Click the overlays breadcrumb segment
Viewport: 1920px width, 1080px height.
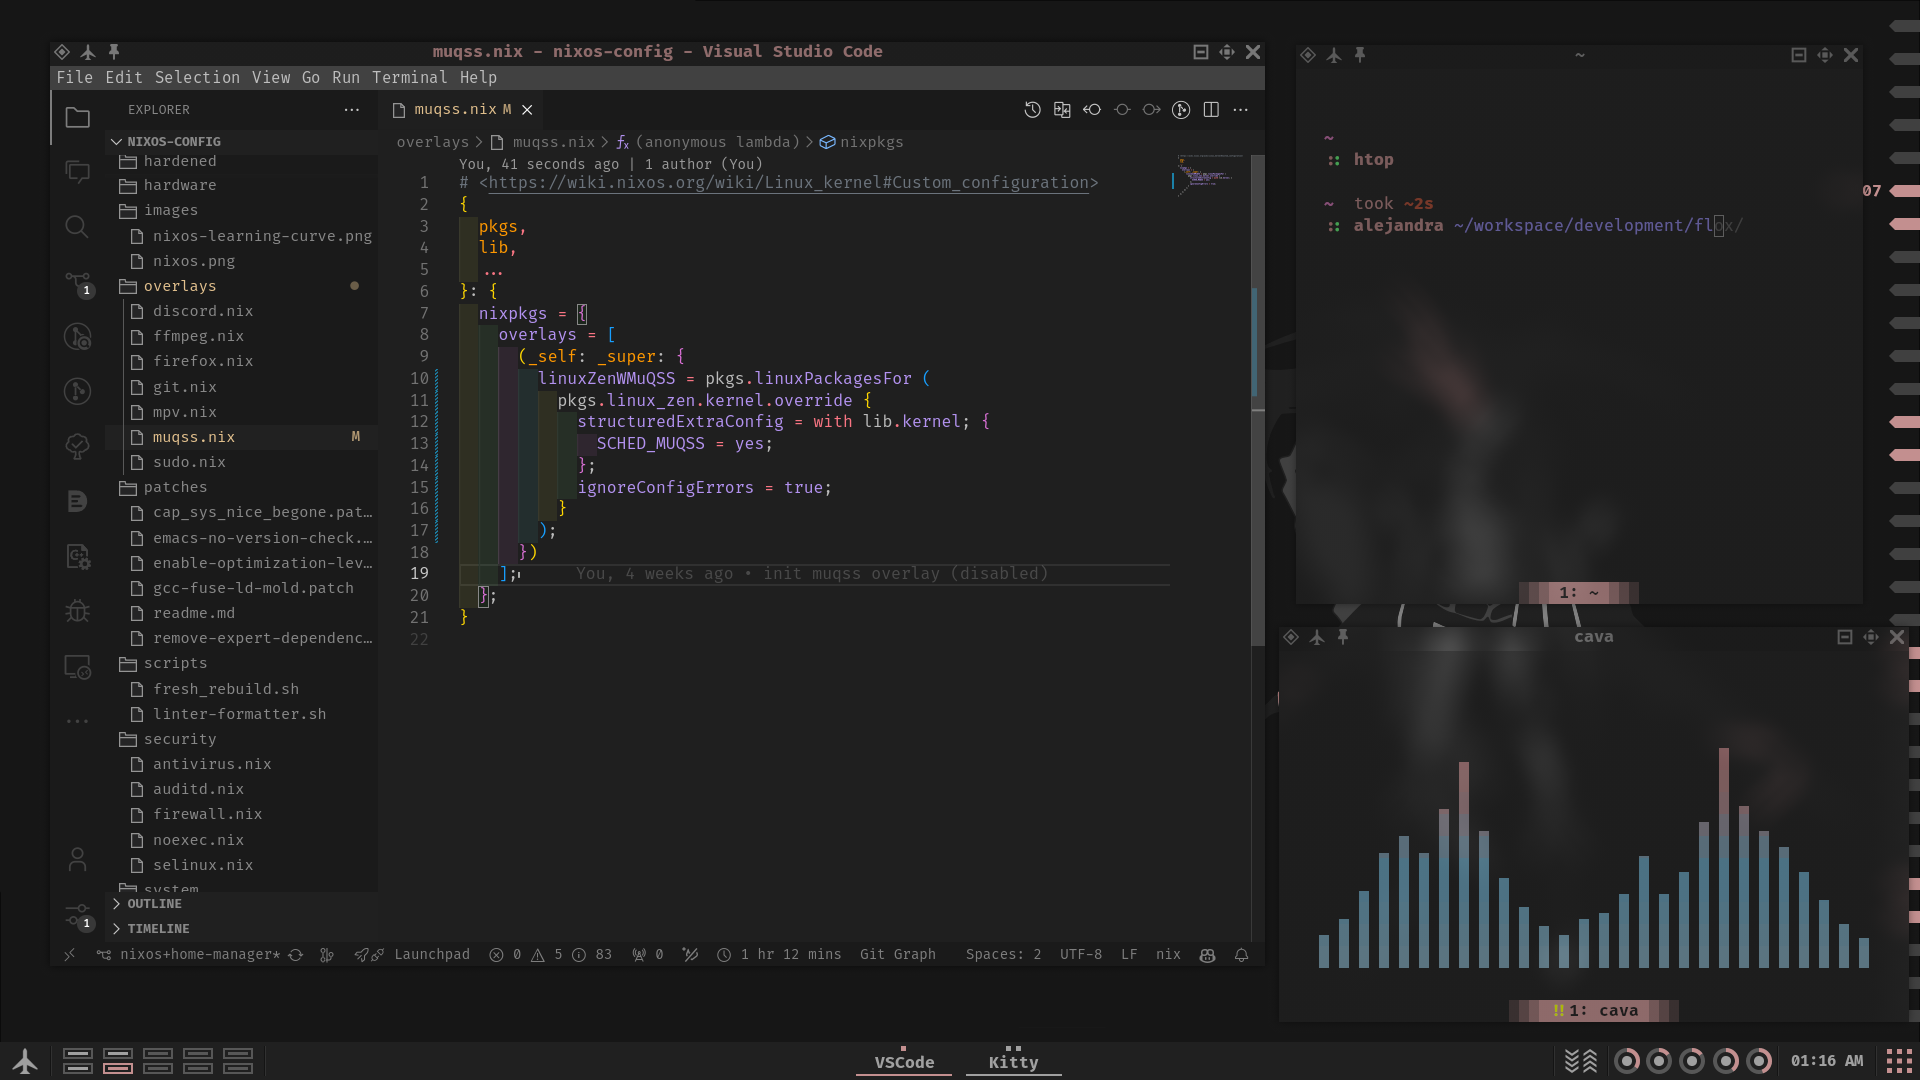(432, 142)
